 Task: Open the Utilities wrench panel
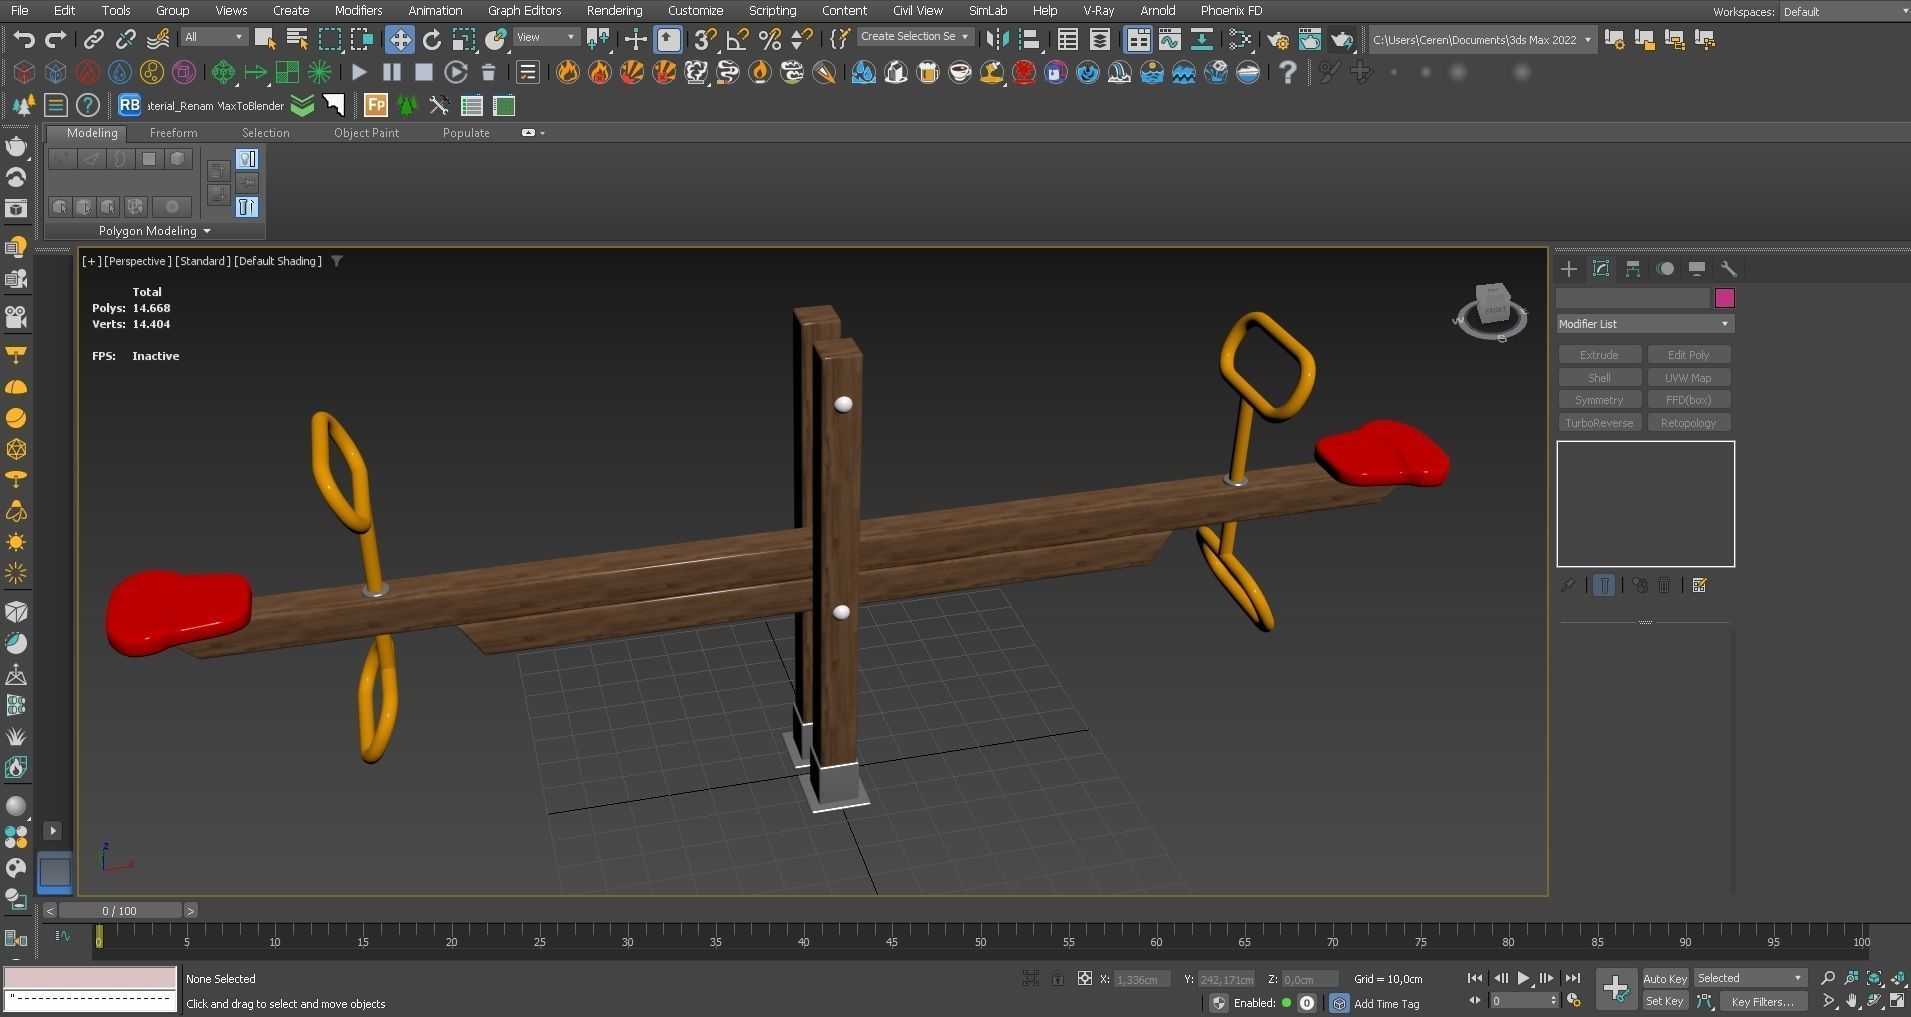pos(1729,268)
